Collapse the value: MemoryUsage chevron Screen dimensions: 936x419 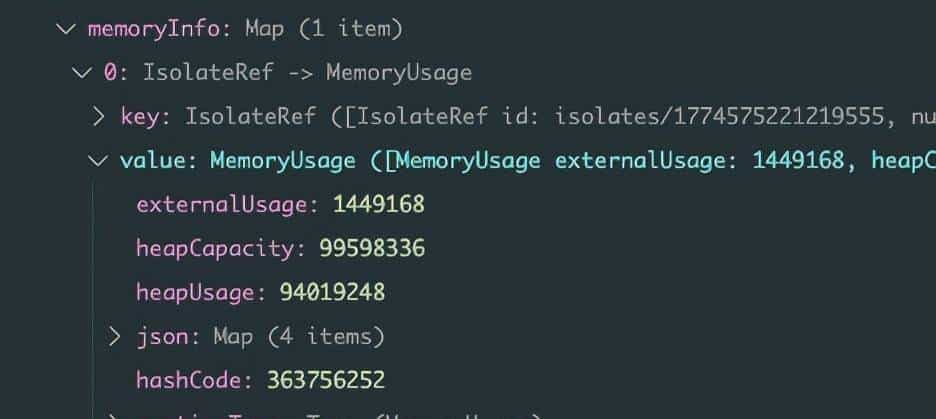tap(98, 160)
